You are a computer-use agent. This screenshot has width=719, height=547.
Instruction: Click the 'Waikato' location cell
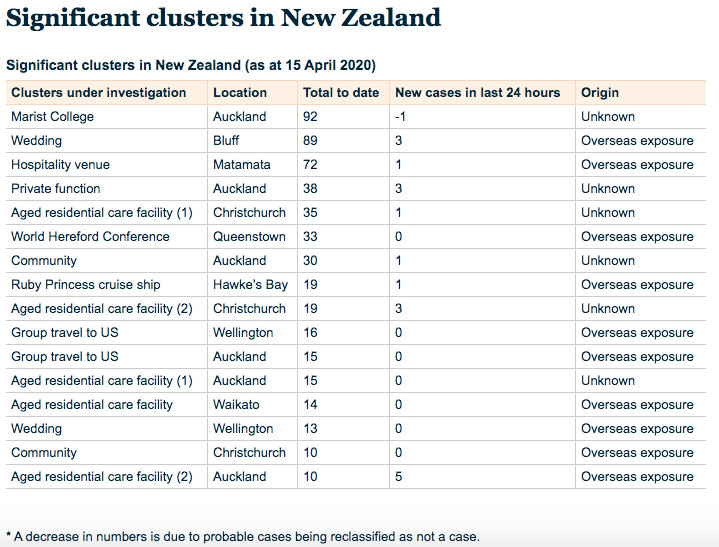pyautogui.click(x=236, y=405)
